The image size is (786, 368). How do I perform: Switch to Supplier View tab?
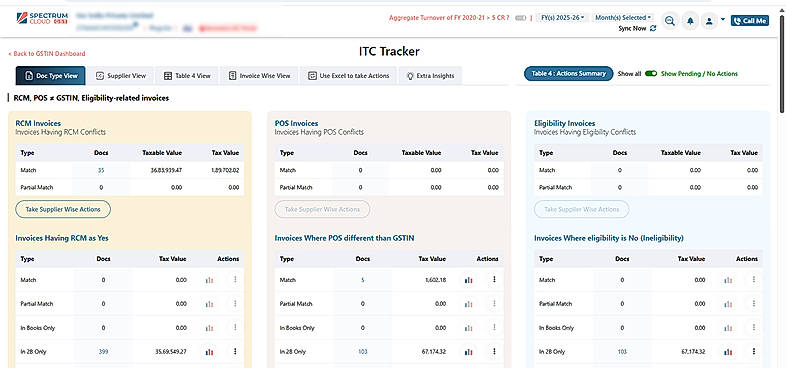120,76
